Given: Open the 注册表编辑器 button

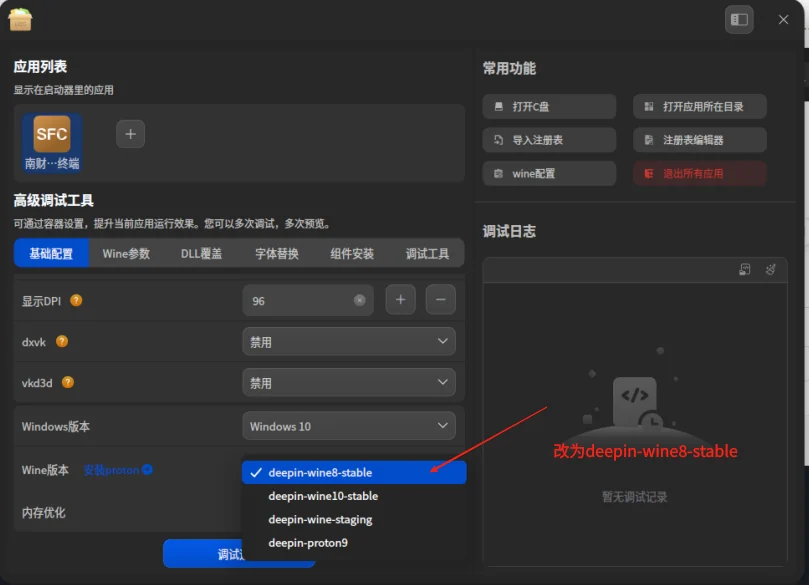Looking at the screenshot, I should coord(700,140).
